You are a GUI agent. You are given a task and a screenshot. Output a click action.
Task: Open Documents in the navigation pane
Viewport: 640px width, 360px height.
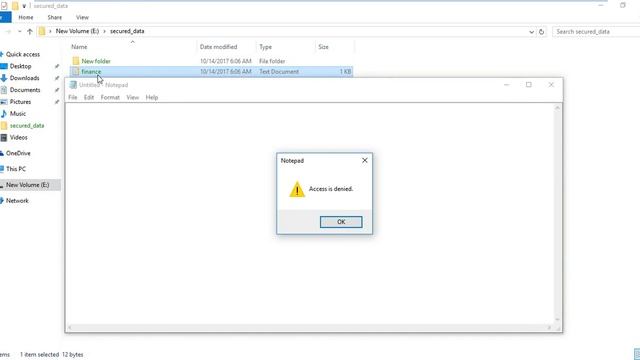[25, 90]
